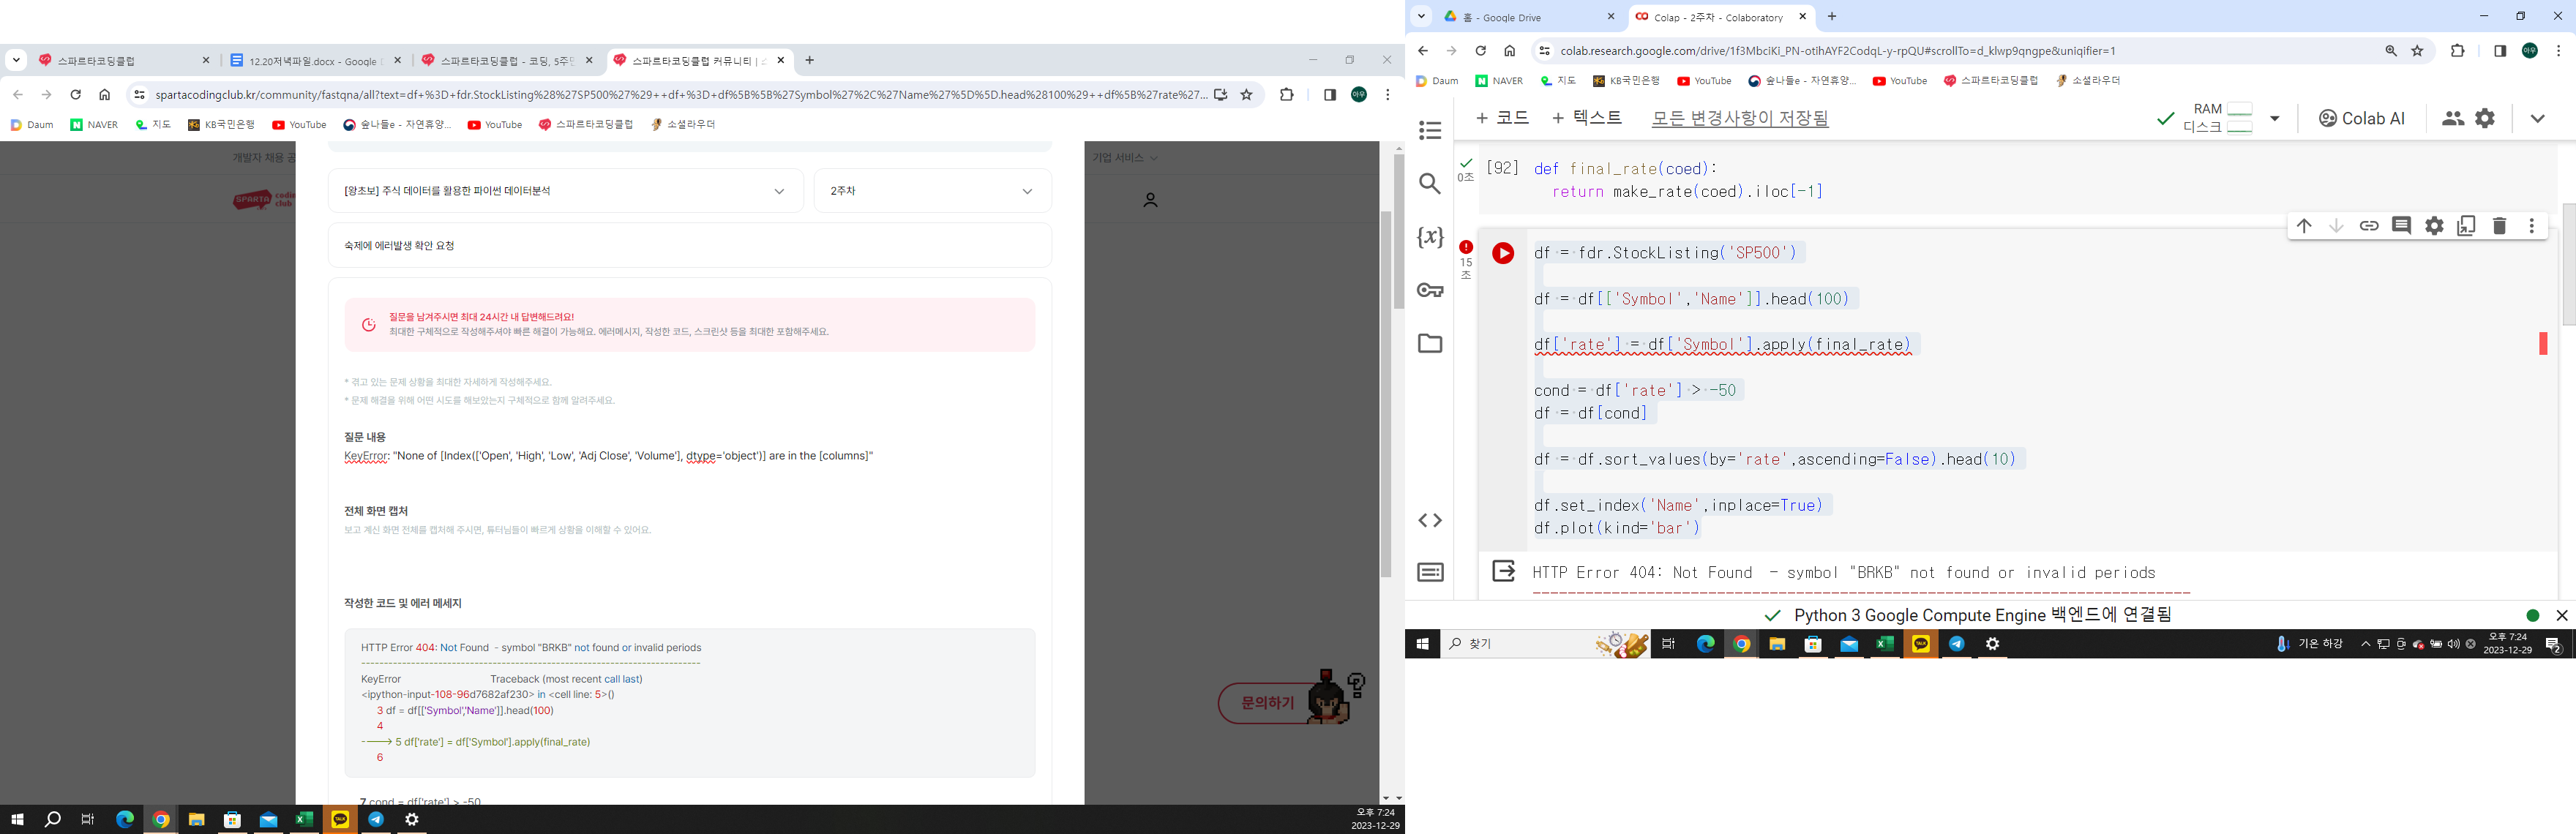Copy link to the selected cell
This screenshot has height=834, width=2576.
(2369, 226)
